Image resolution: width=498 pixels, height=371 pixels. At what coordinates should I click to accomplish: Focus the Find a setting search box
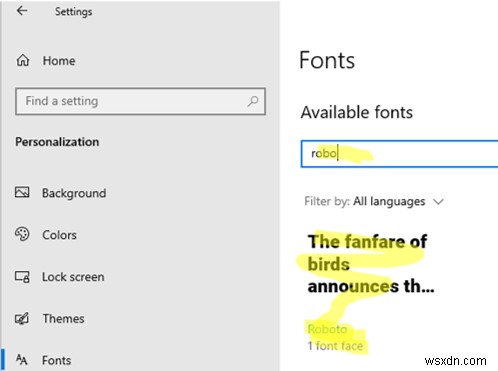[140, 101]
